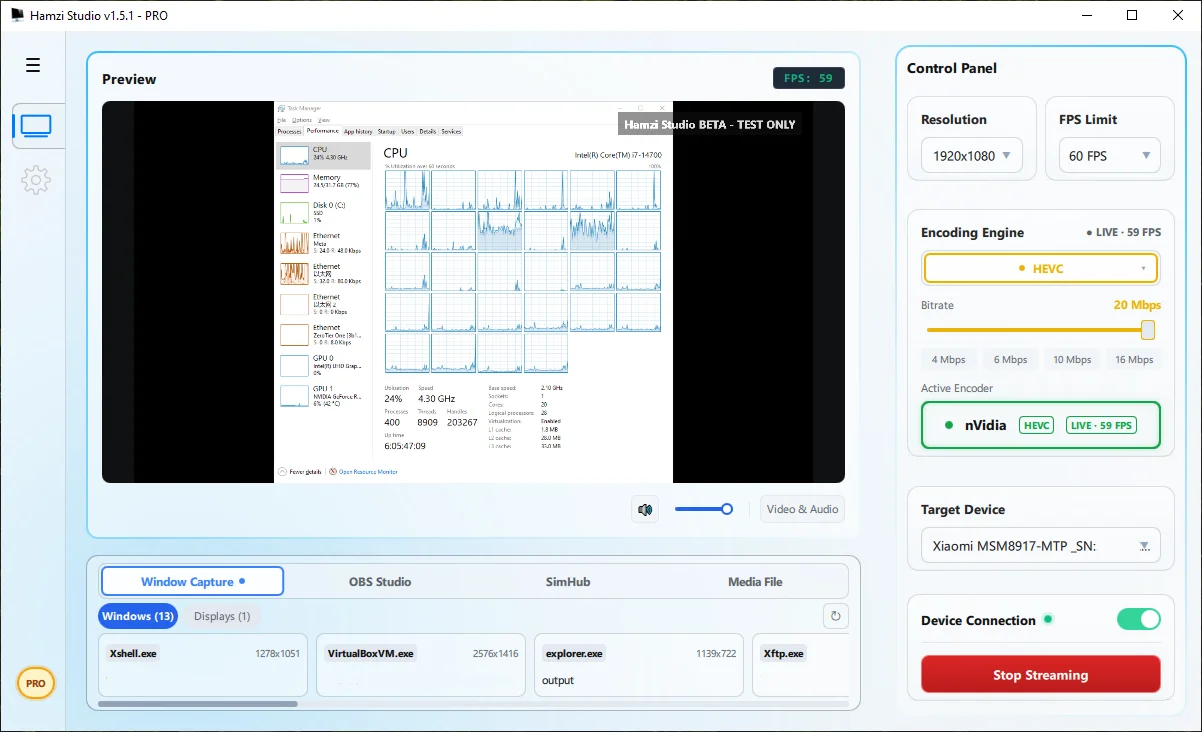Switch to the SimHub tab
The width and height of the screenshot is (1202, 732).
tap(568, 581)
